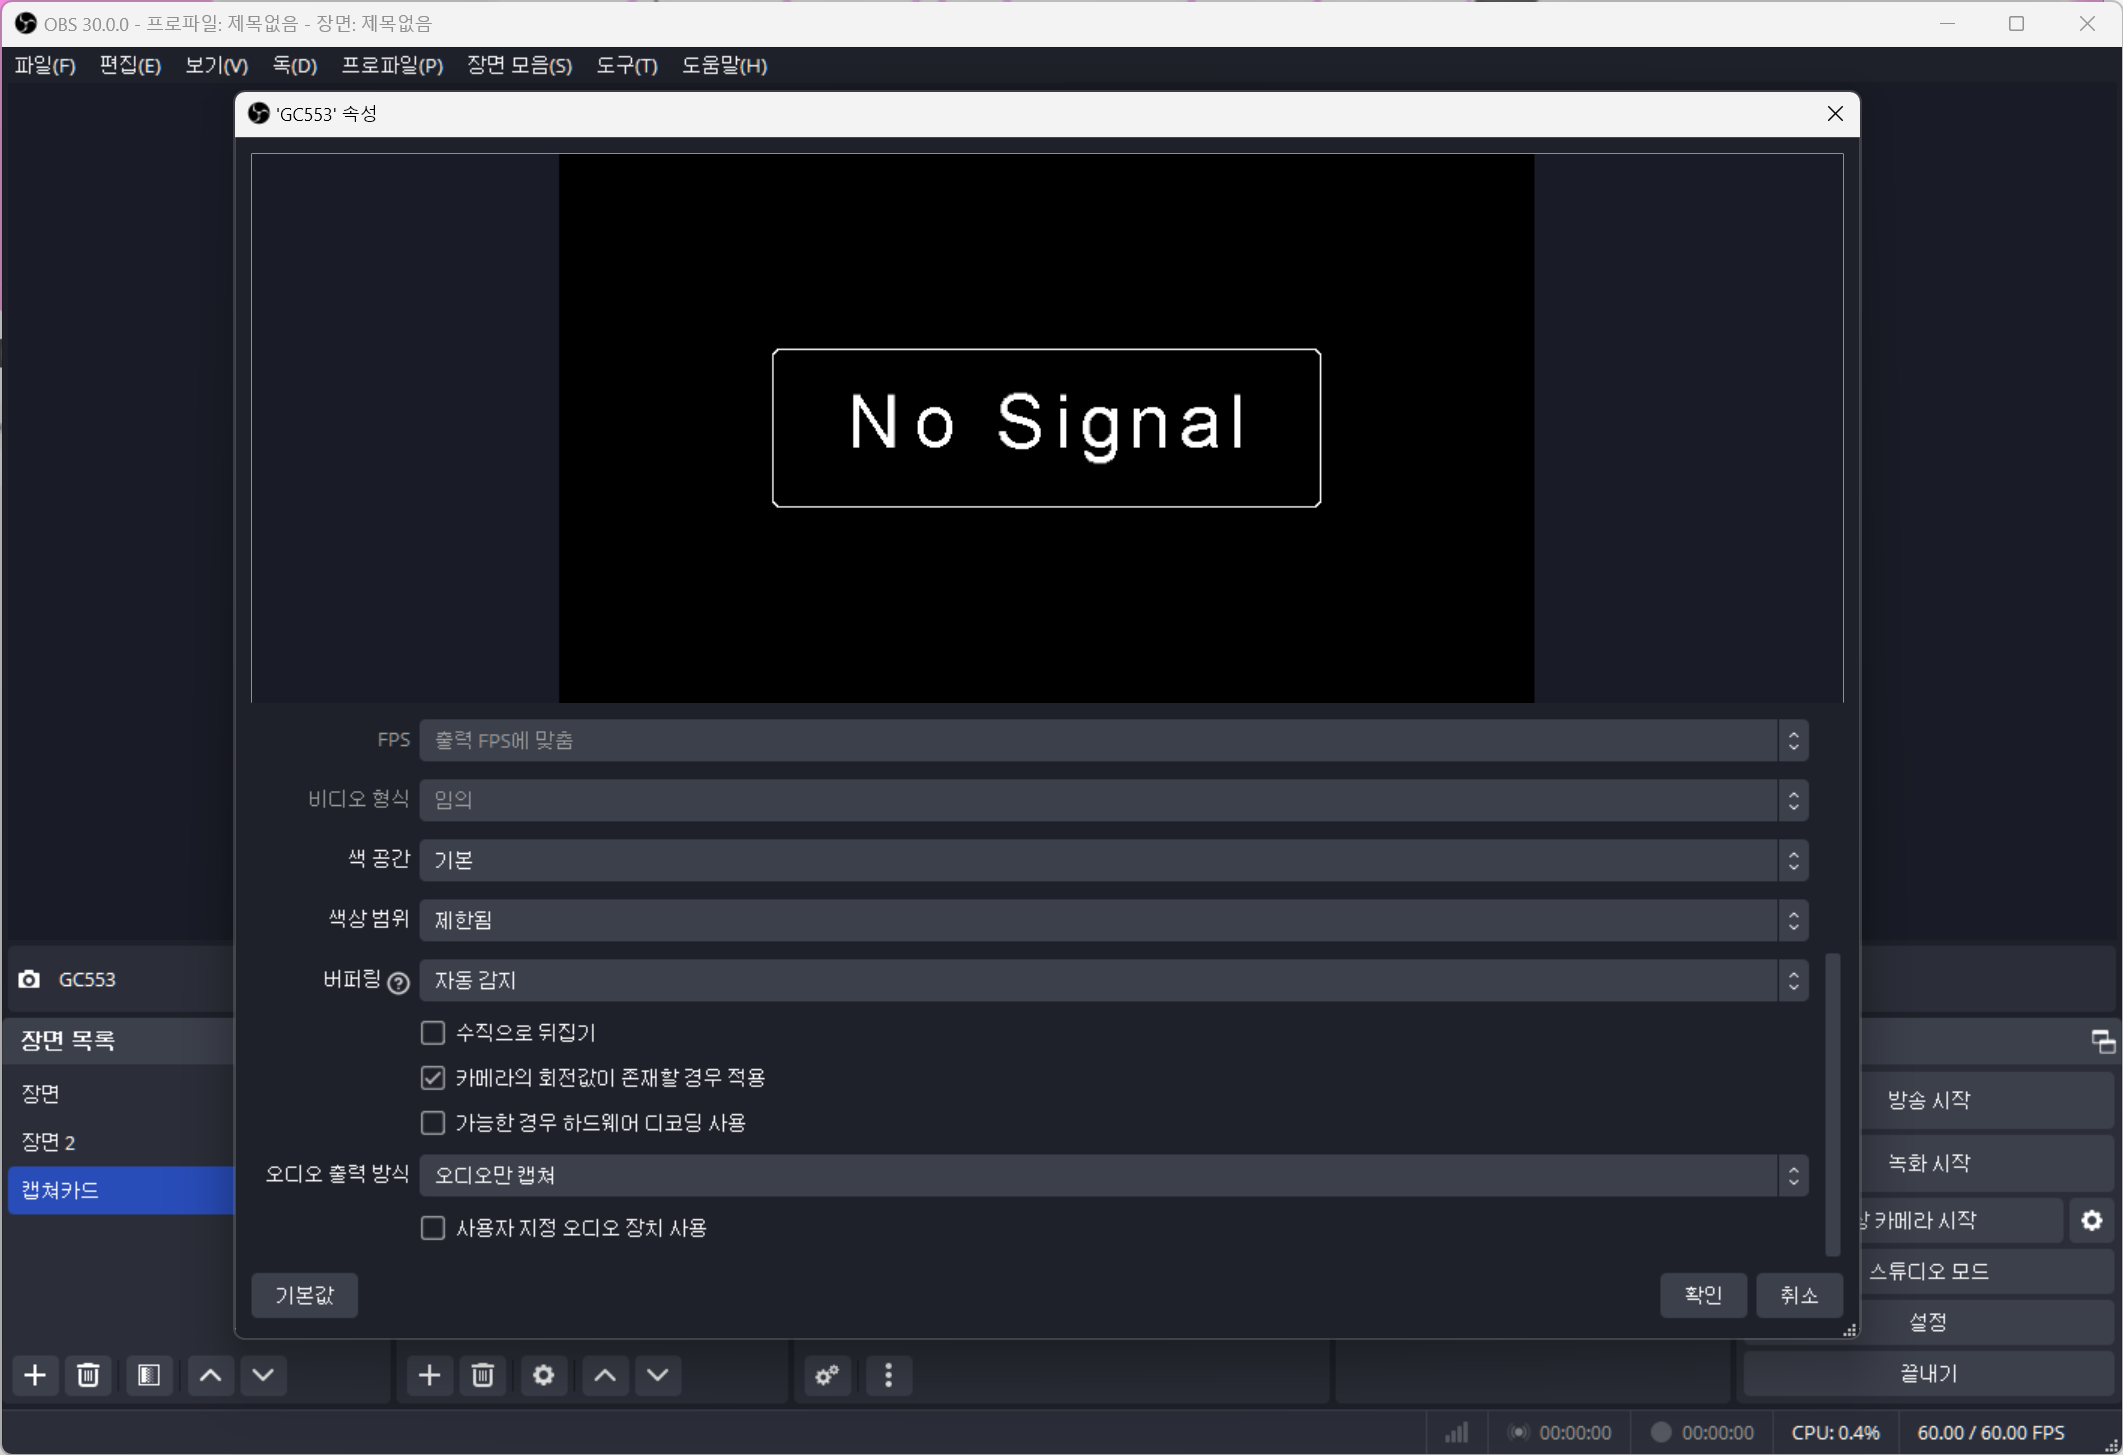Add a new scene with plus icon
2123x1455 pixels.
pos(35,1375)
